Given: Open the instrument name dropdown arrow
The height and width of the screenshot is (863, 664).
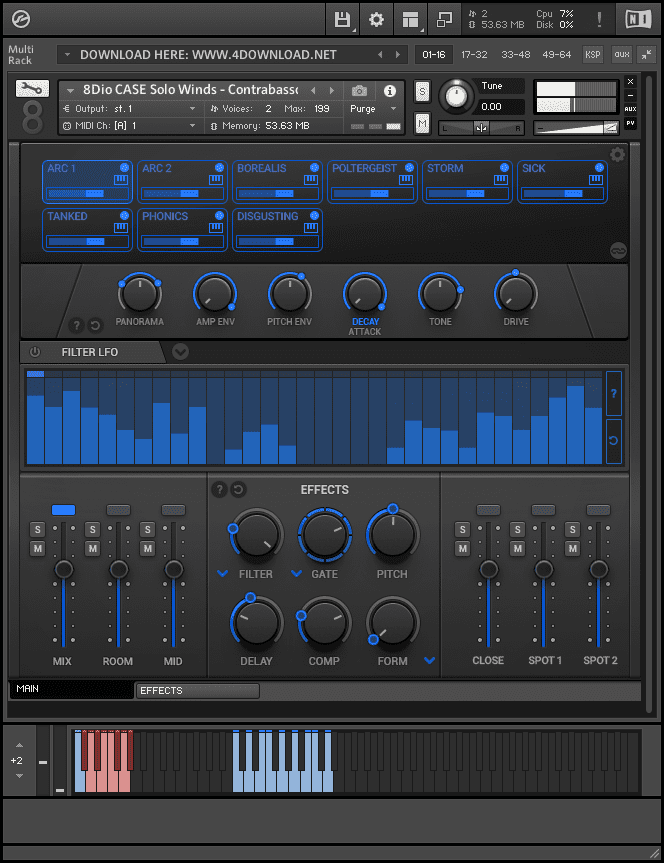Looking at the screenshot, I should click(70, 90).
